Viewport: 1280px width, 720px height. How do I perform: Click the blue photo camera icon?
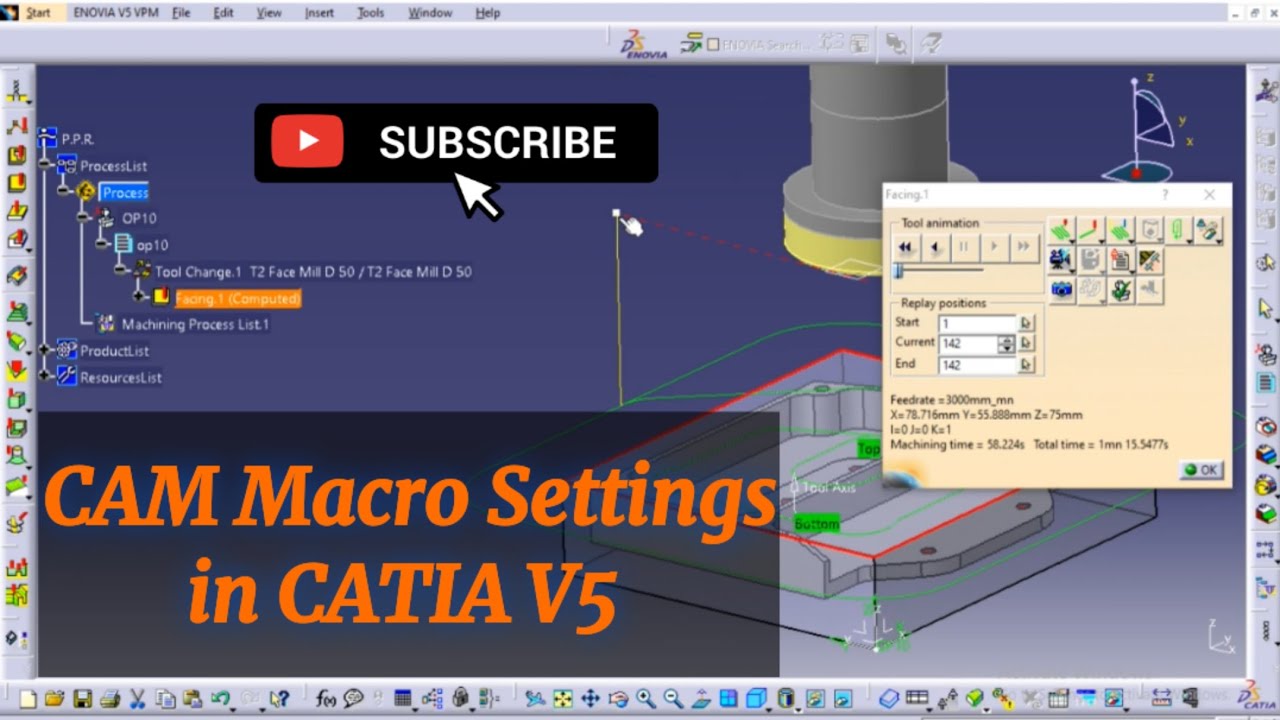1060,290
